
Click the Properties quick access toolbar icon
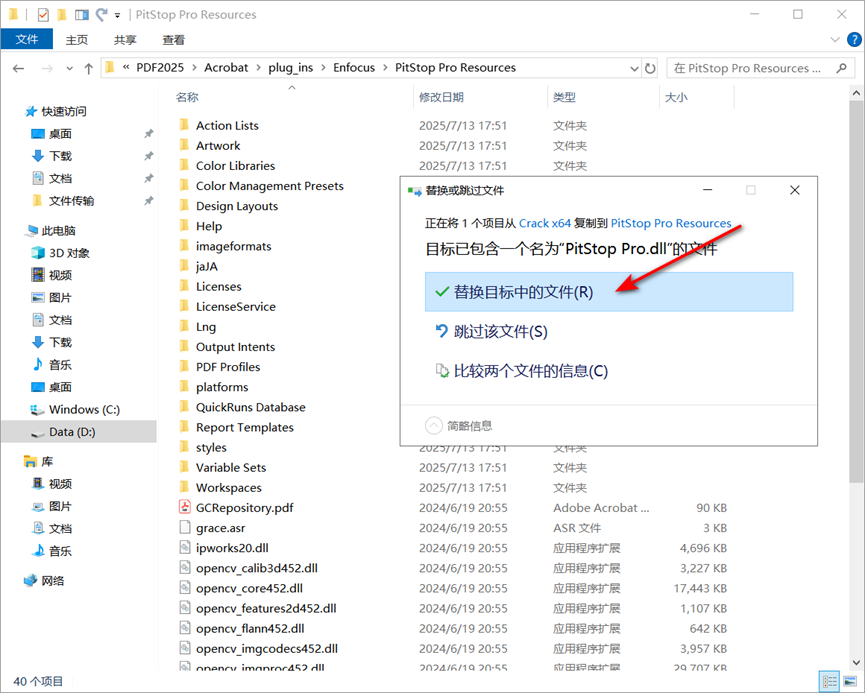pyautogui.click(x=43, y=14)
